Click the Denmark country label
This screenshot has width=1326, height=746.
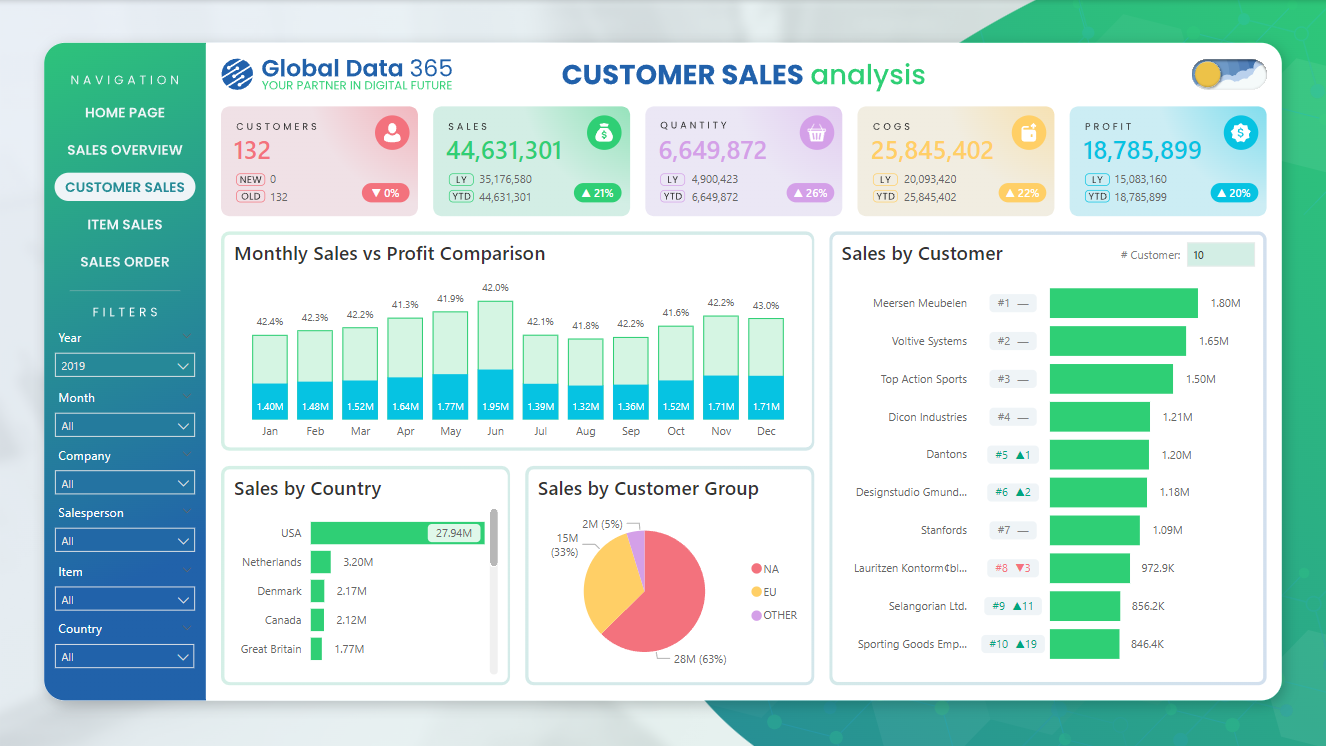279,591
